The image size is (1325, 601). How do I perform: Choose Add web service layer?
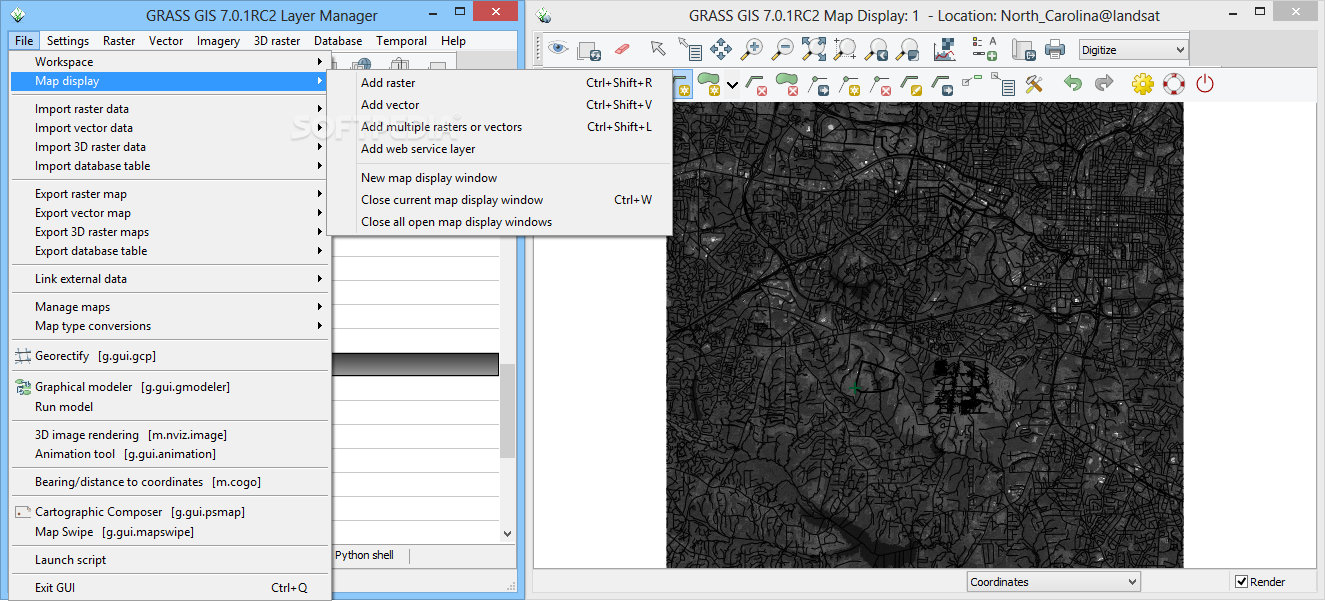[x=499, y=149]
